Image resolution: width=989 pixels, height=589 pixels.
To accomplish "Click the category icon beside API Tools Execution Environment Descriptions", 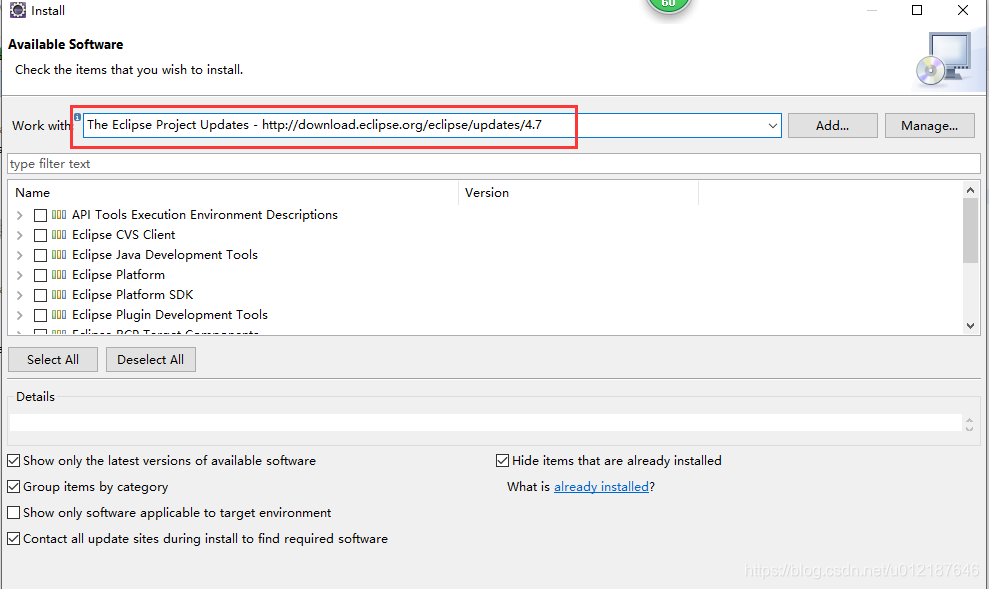I will pyautogui.click(x=59, y=215).
